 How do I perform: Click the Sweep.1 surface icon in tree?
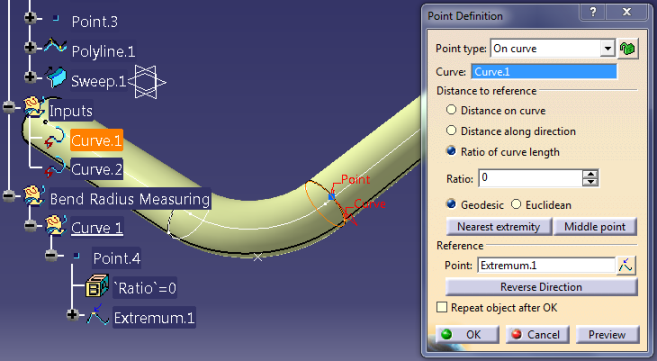(56, 77)
